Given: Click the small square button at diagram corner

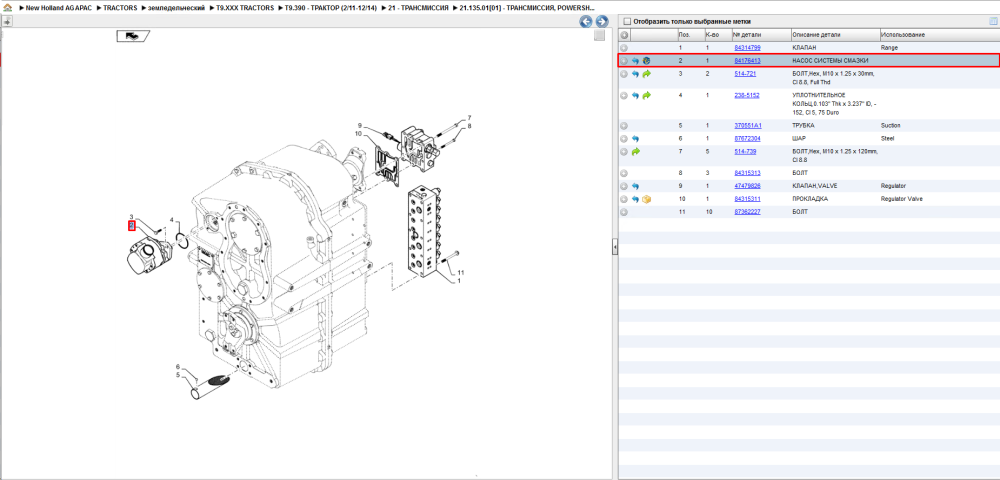Looking at the screenshot, I should point(599,36).
